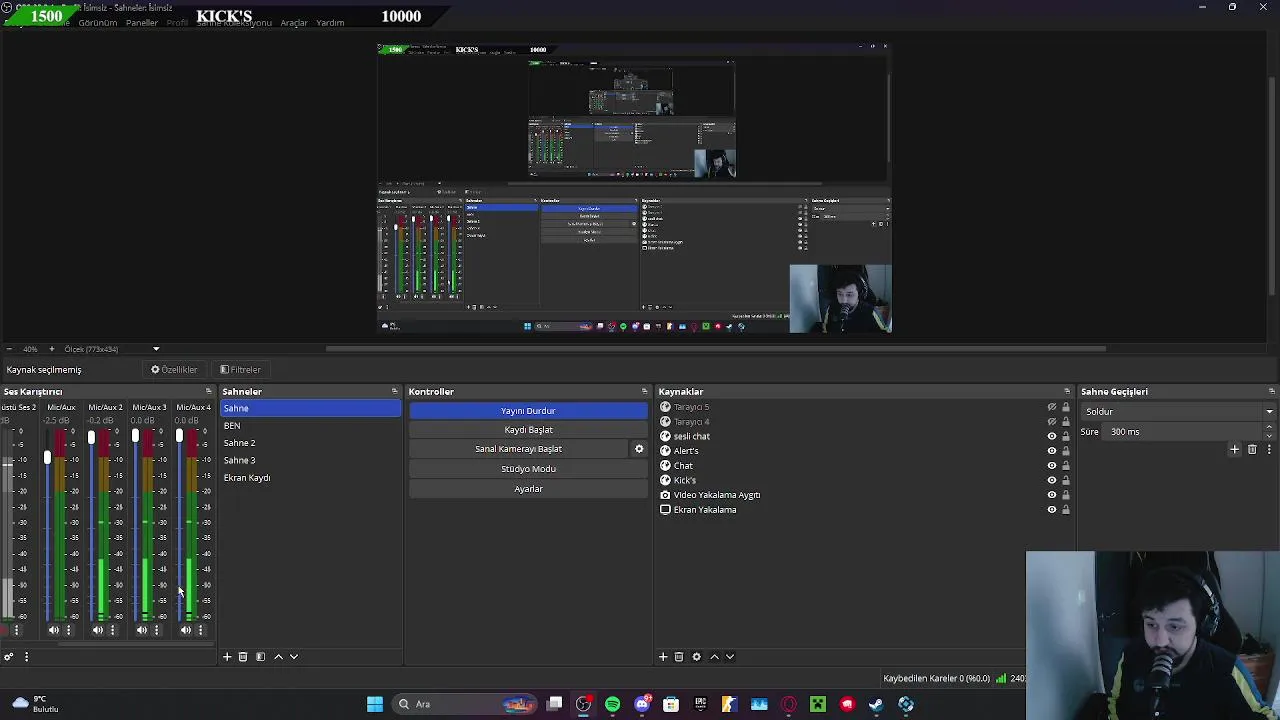
Task: Move source up in Kaynaklar
Action: click(x=714, y=657)
